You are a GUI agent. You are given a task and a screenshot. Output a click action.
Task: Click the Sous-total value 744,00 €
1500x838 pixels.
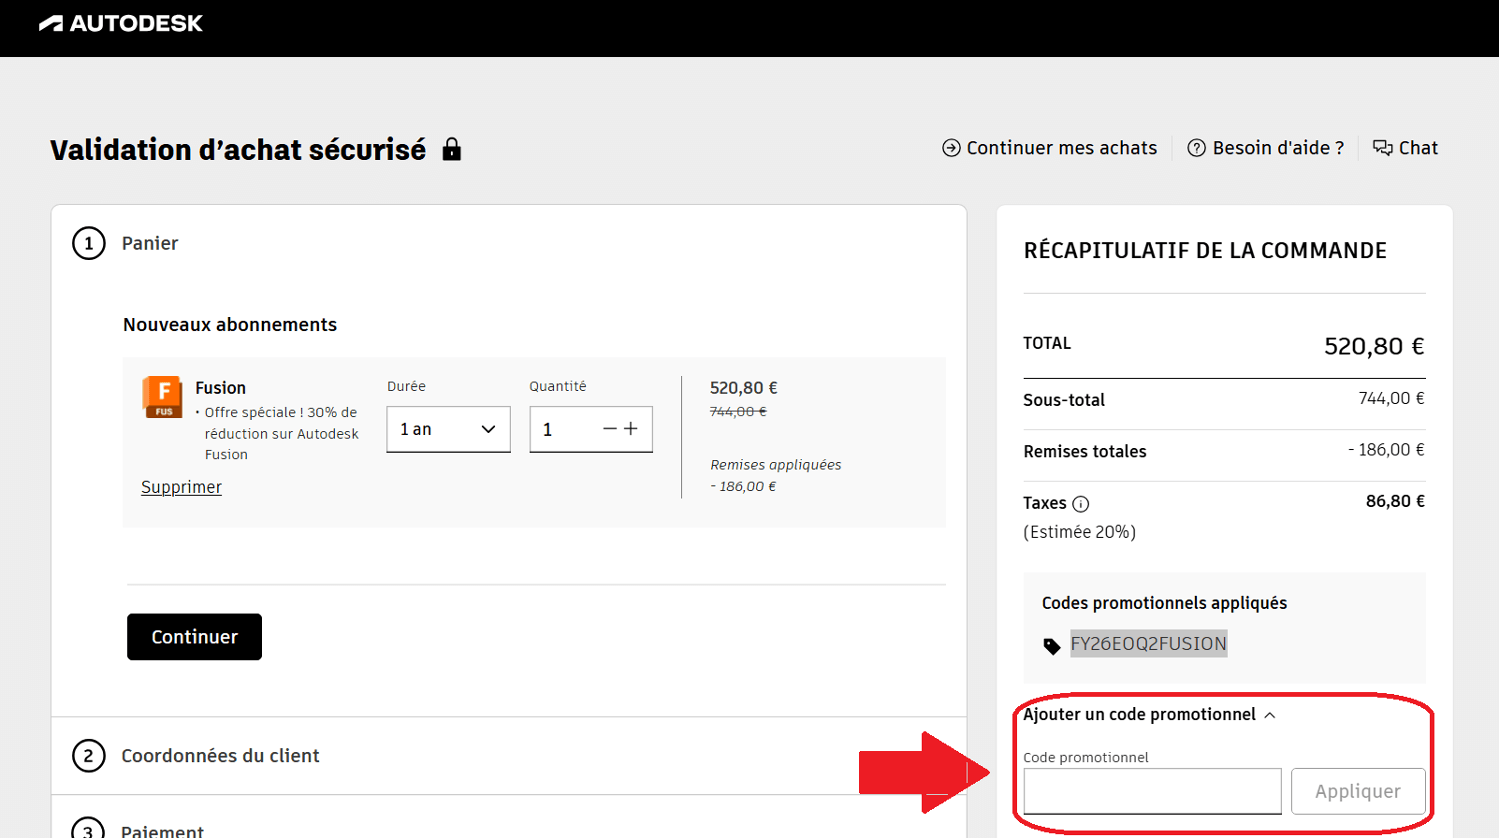click(1391, 398)
